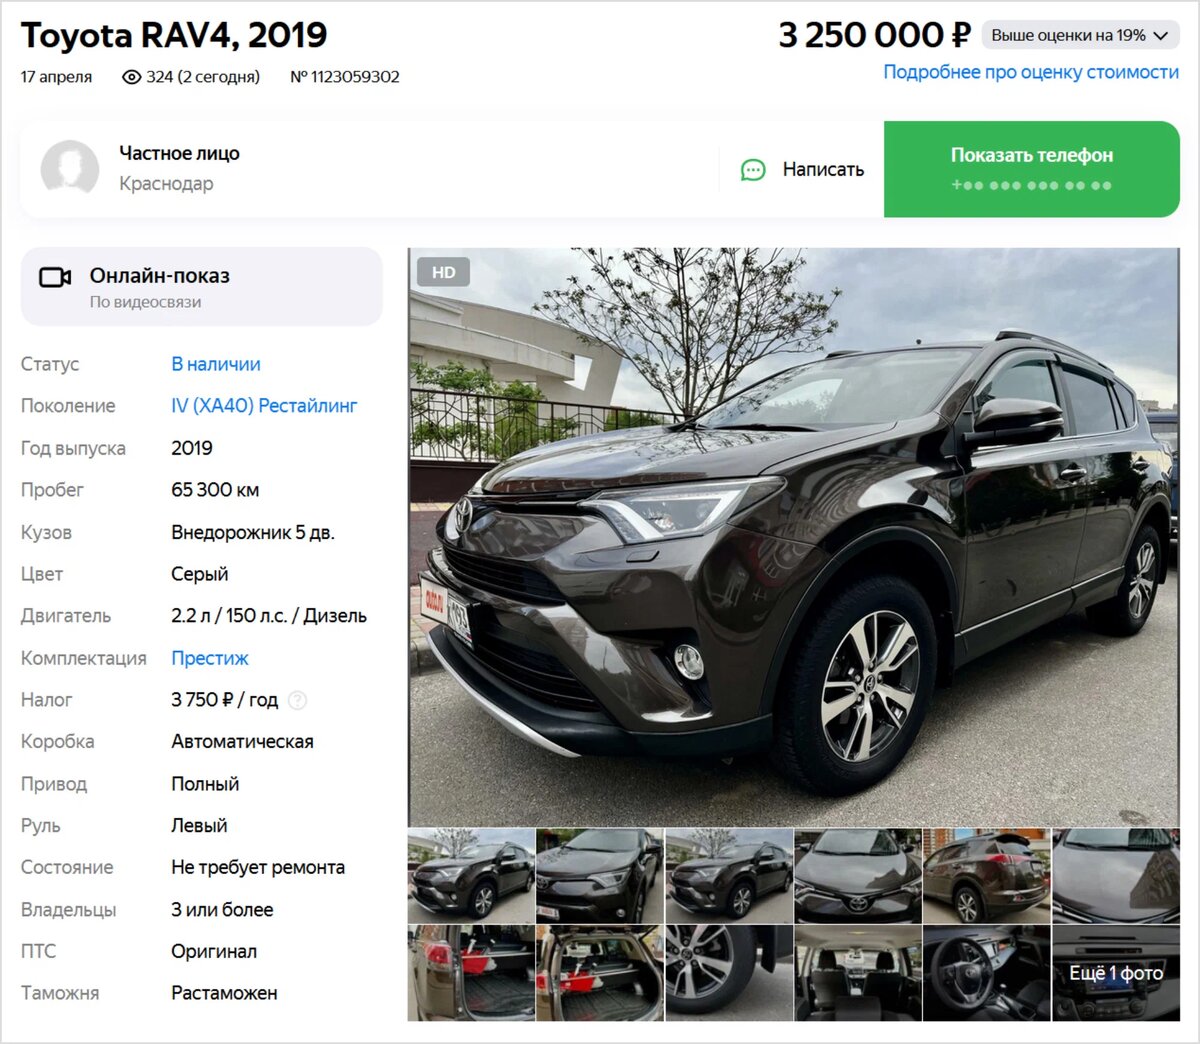Viewport: 1200px width, 1044px height.
Task: Open the Онлайн-показ video call panel
Action: (202, 286)
